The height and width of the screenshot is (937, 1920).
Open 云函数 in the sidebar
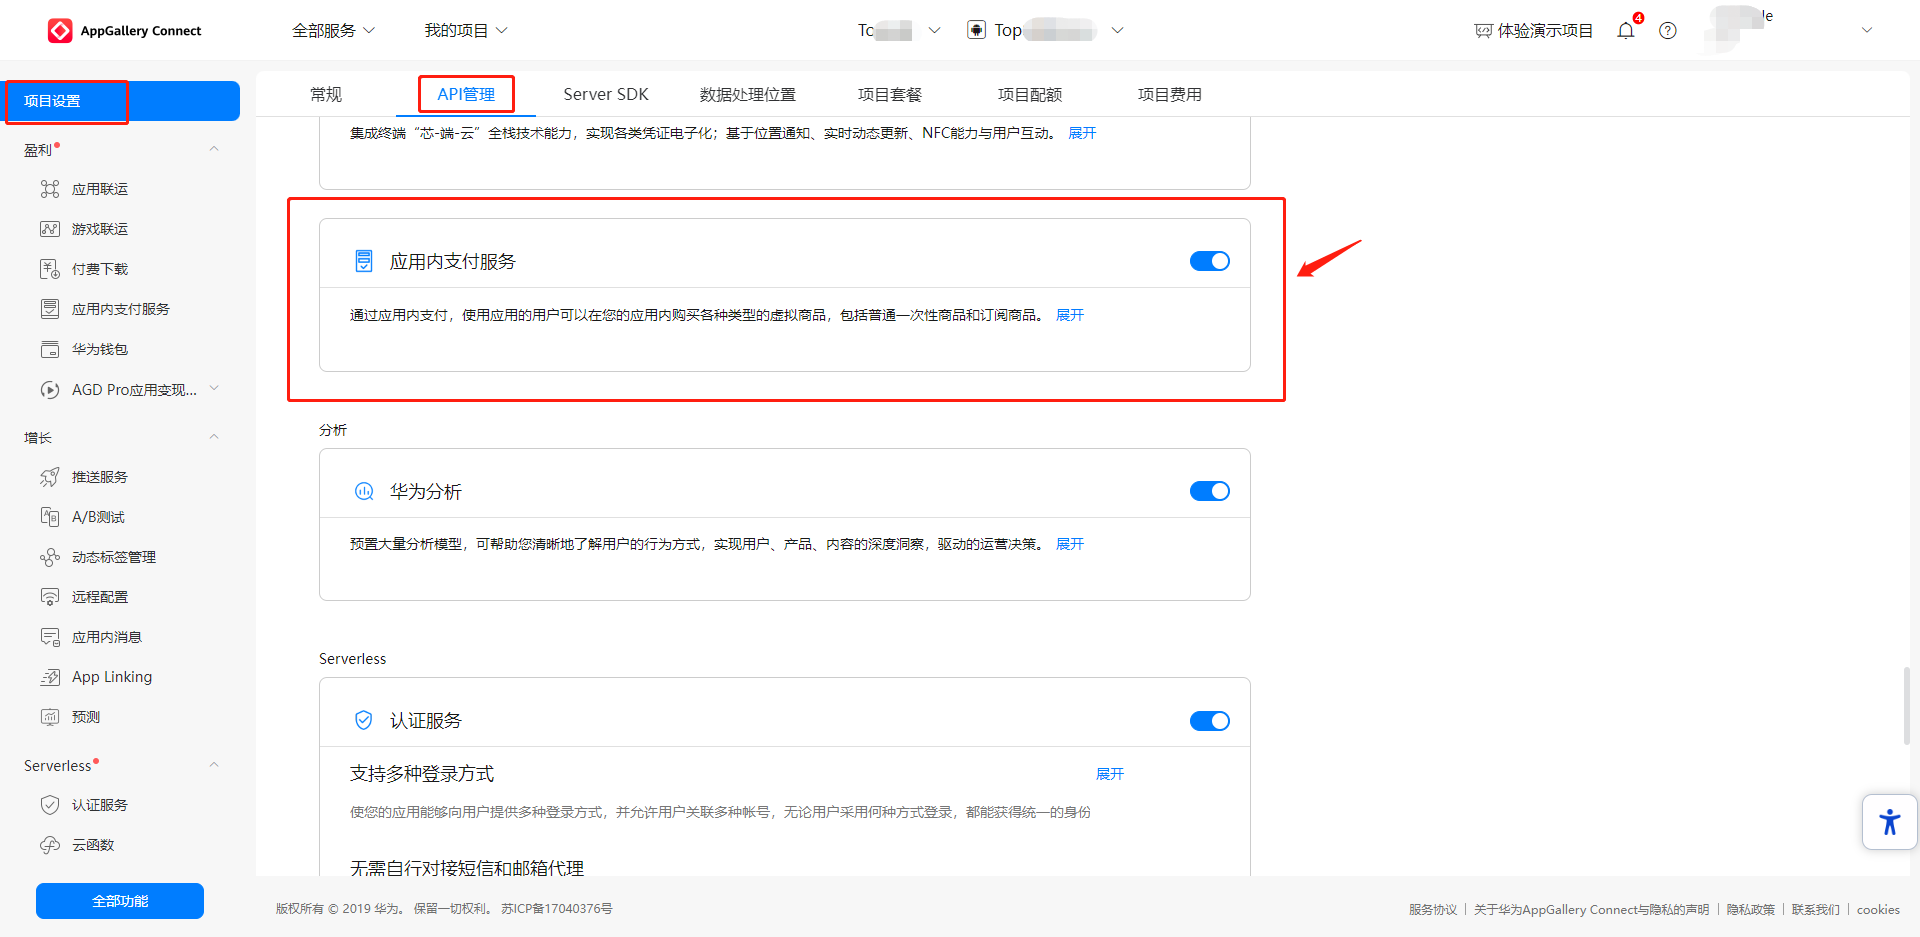click(x=93, y=845)
